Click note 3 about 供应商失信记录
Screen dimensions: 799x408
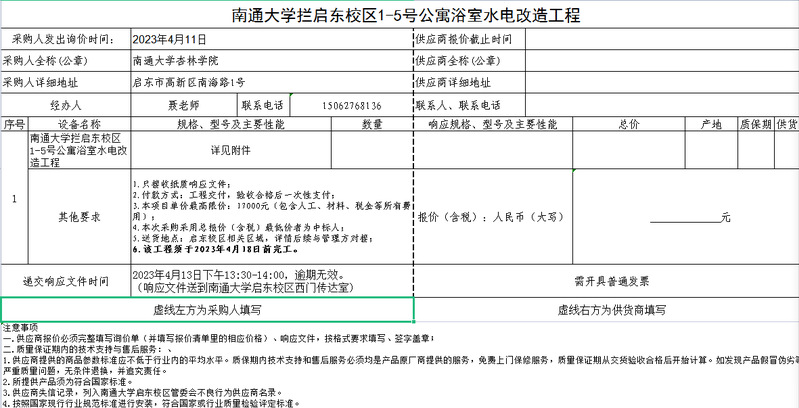142,393
